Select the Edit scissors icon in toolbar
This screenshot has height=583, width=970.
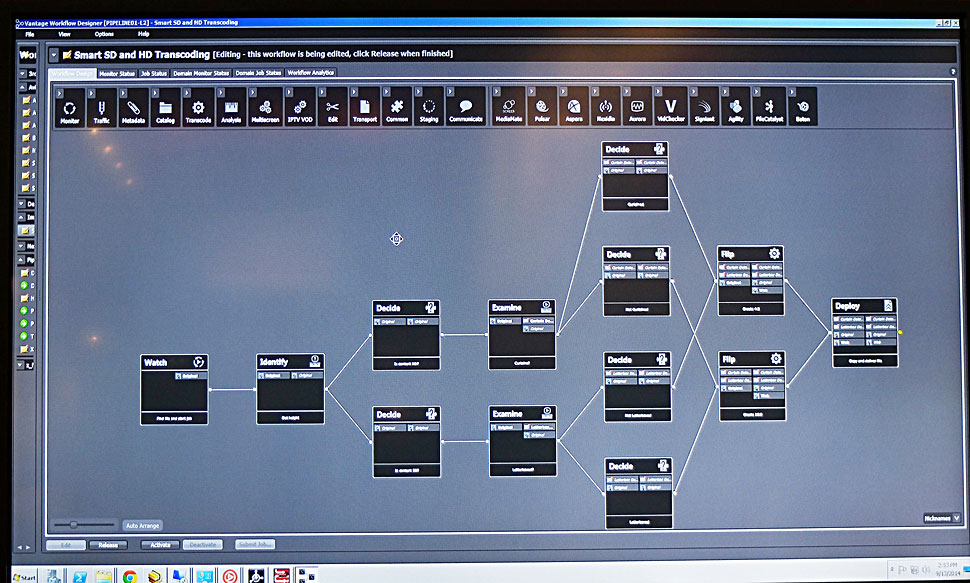pos(333,107)
